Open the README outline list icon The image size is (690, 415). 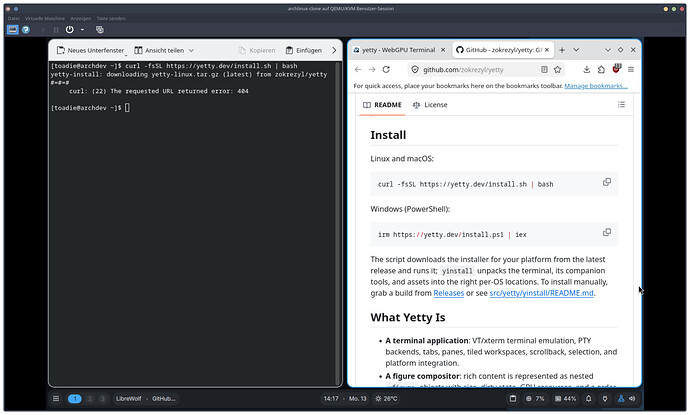coord(621,104)
